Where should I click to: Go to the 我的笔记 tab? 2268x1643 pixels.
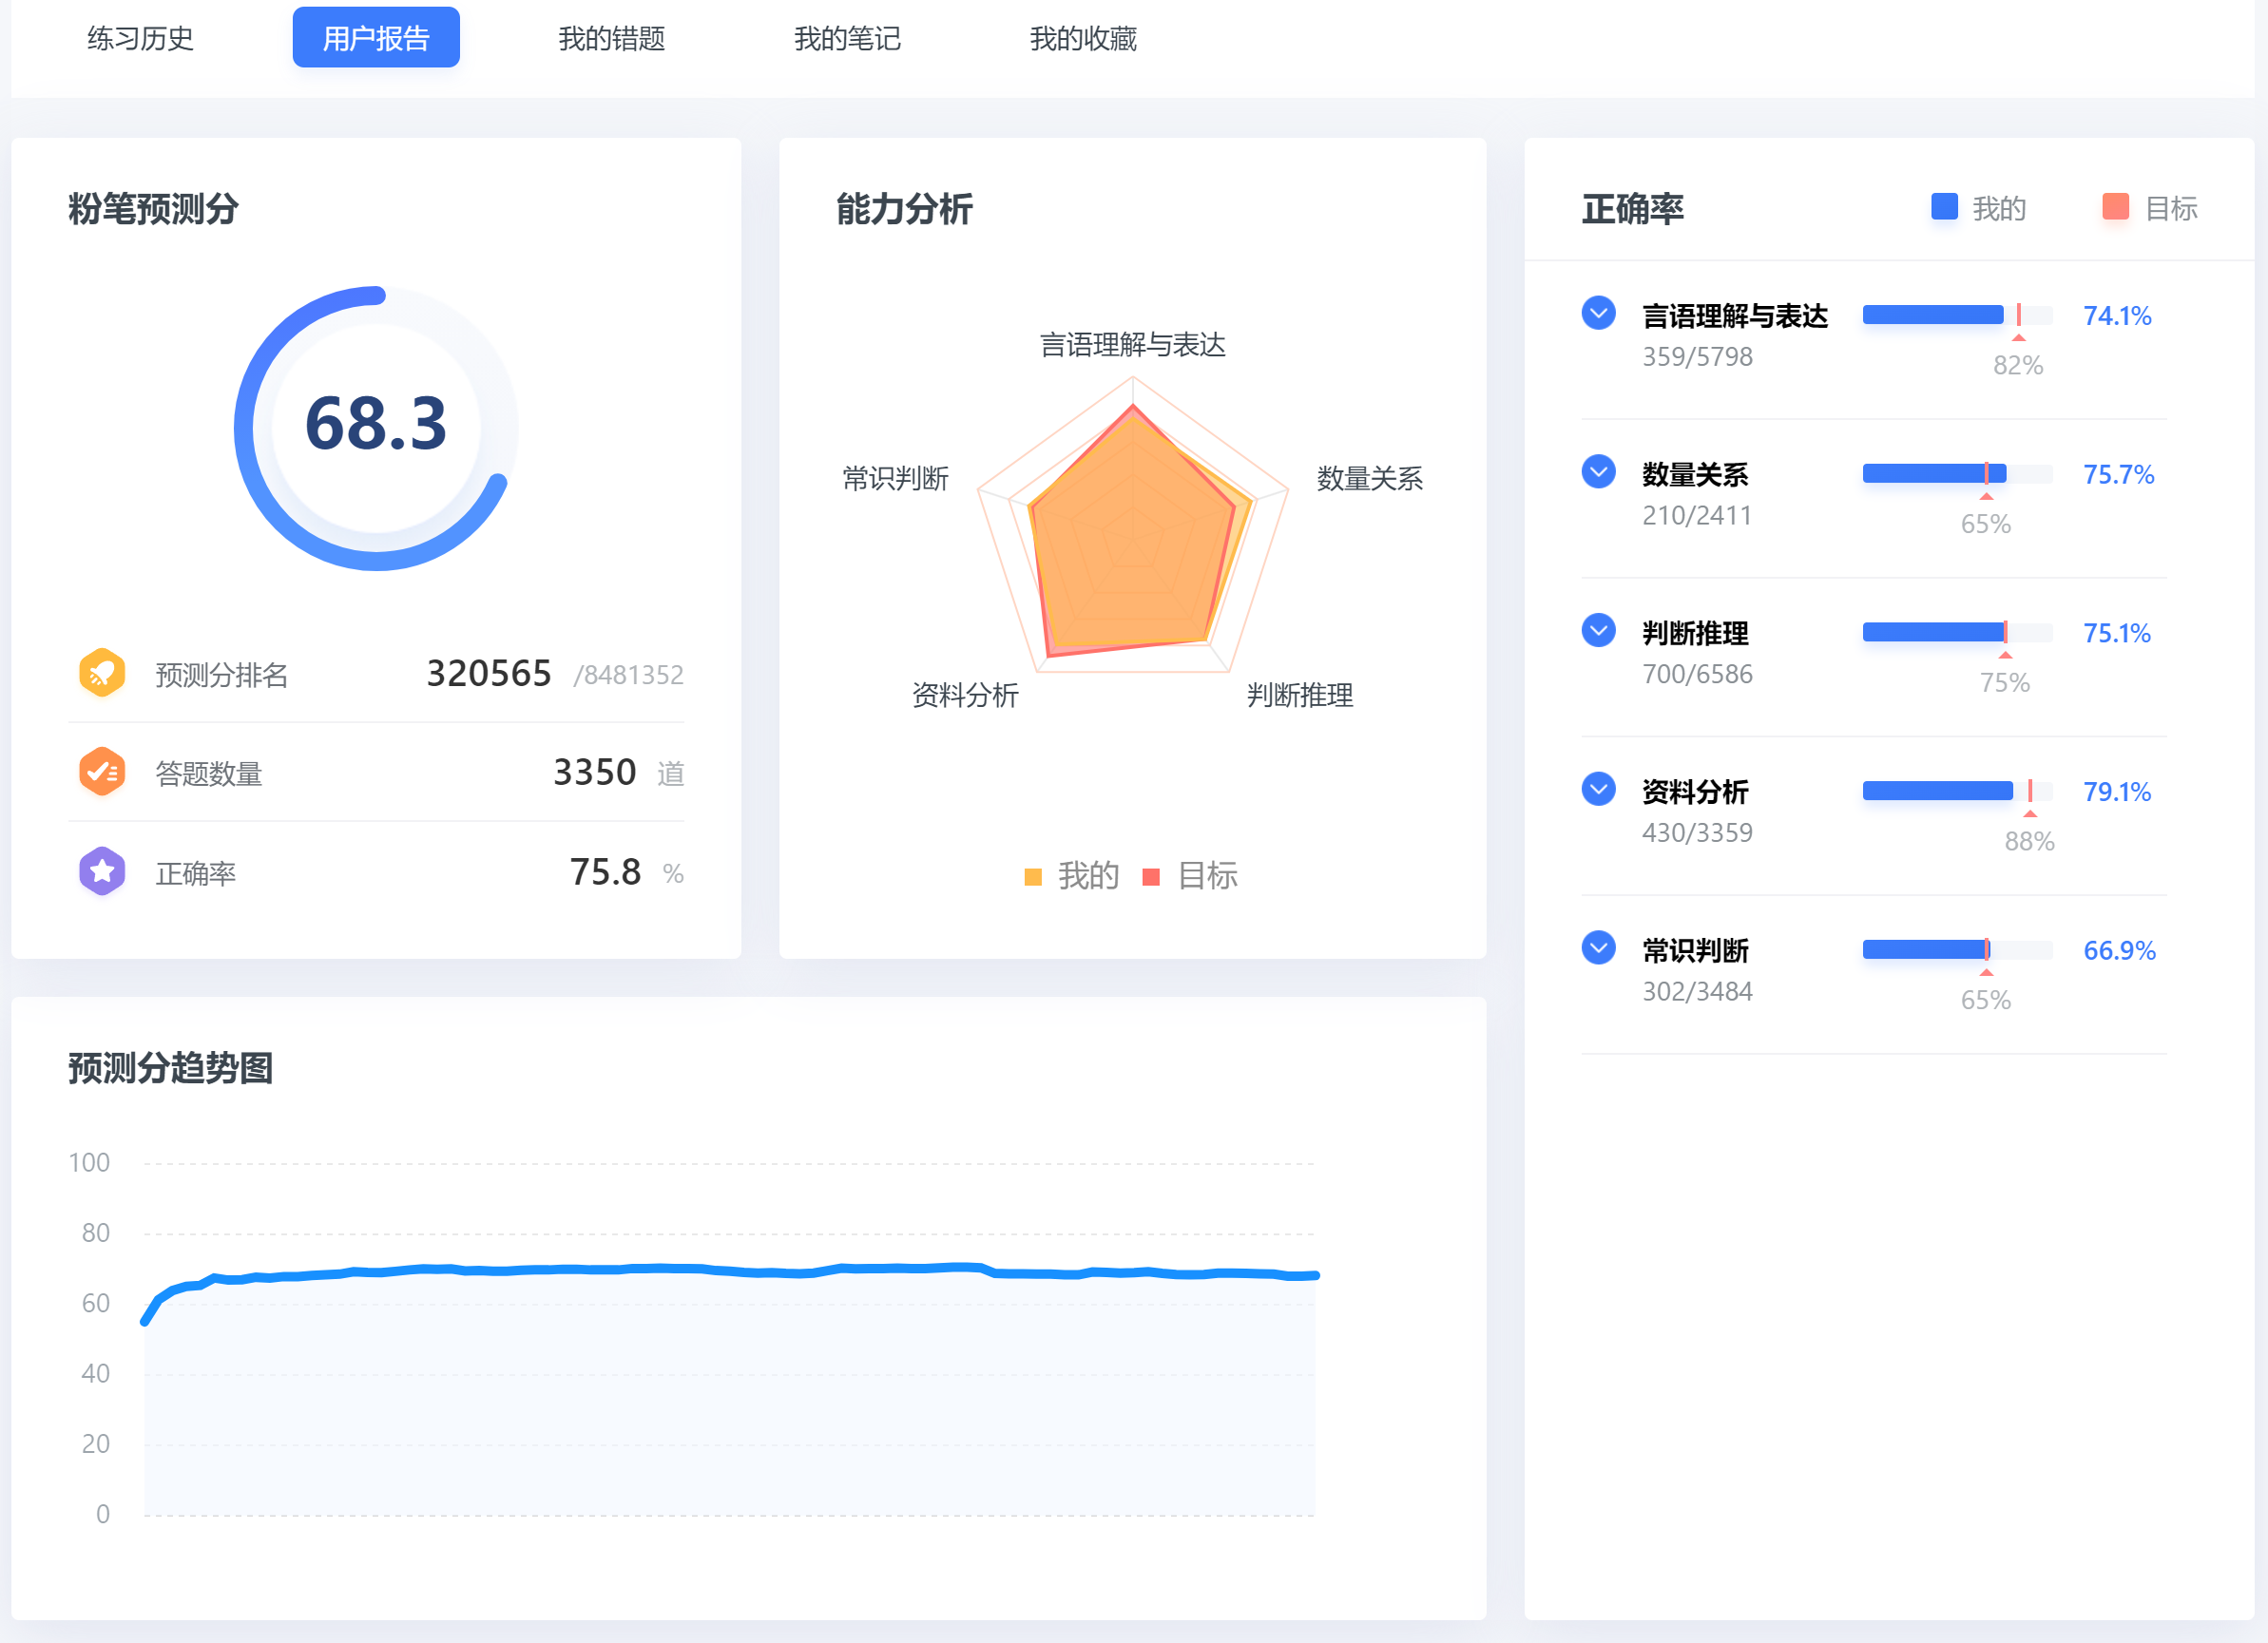pos(847,38)
